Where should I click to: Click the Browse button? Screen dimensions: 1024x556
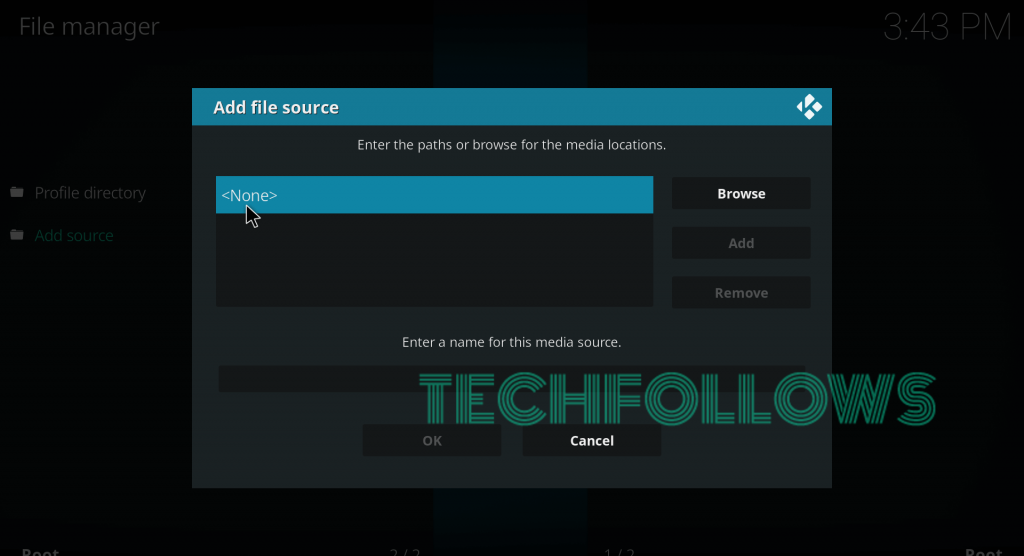tap(741, 193)
